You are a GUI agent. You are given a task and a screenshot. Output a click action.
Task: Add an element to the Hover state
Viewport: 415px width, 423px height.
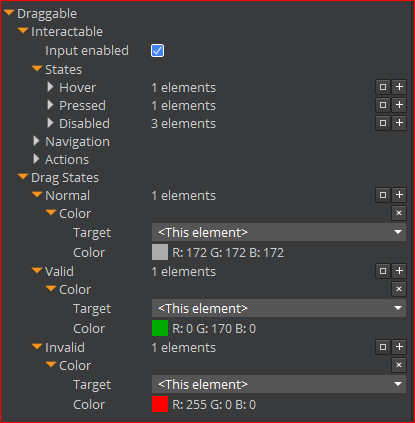pyautogui.click(x=399, y=87)
